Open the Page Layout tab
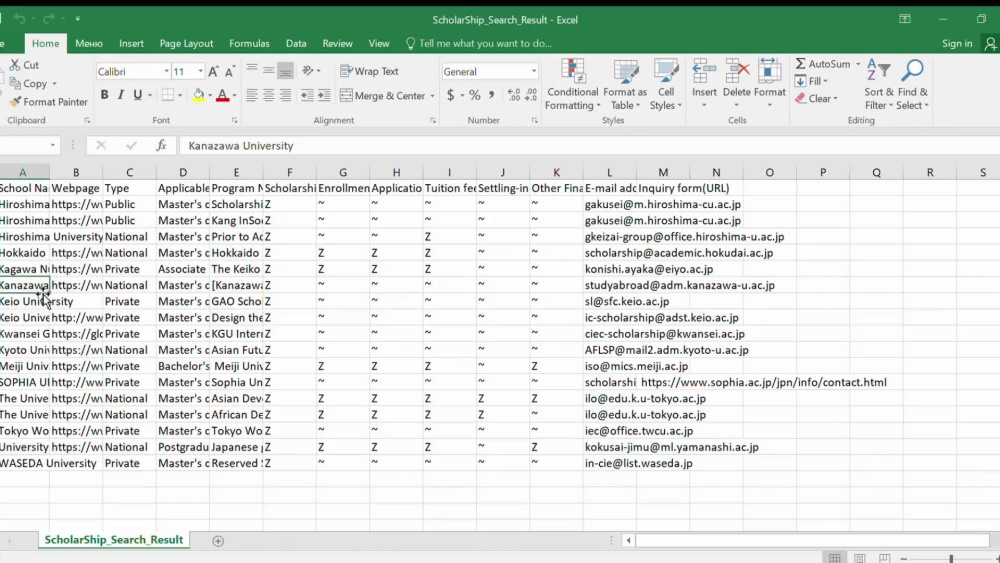Viewport: 1000px width, 563px height. pos(186,43)
